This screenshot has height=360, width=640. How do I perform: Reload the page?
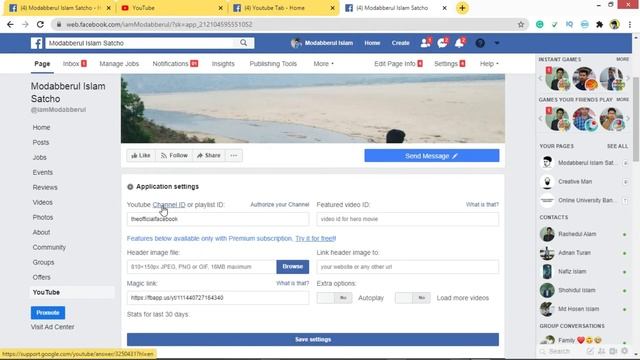coord(40,24)
